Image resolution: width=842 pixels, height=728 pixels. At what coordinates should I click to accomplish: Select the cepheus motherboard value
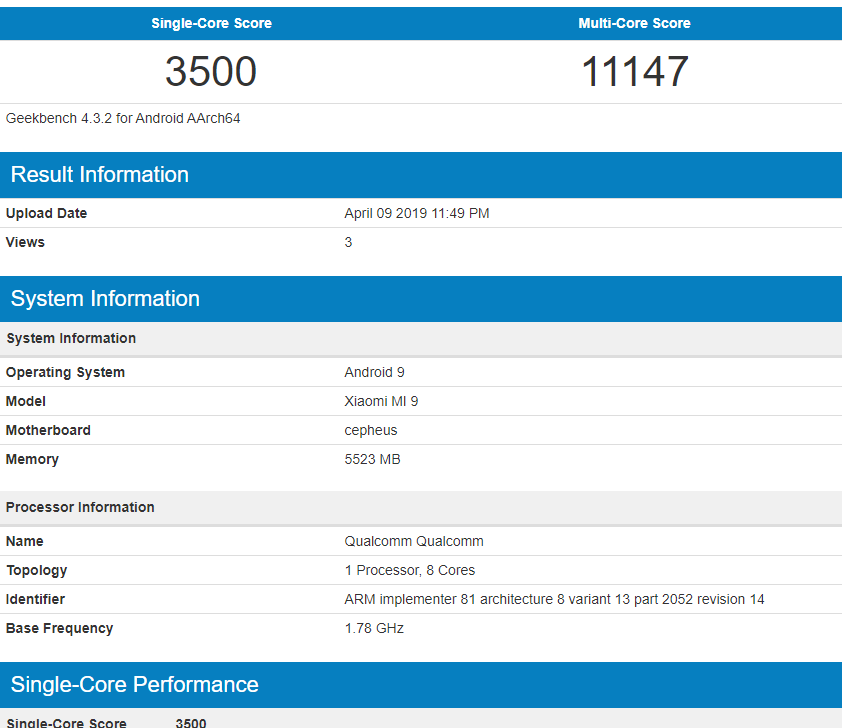pyautogui.click(x=371, y=431)
